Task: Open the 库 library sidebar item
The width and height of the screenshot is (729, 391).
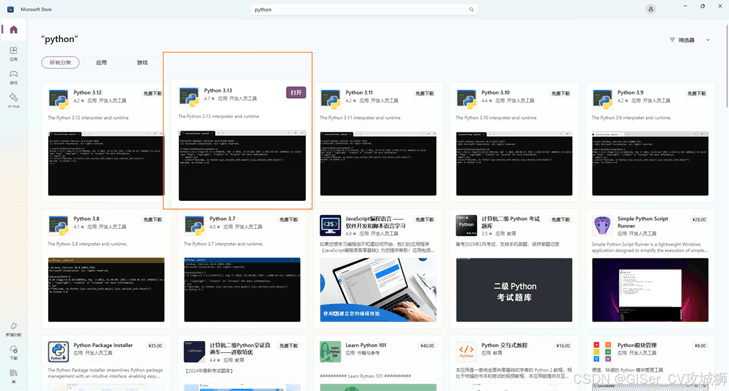Action: [13, 375]
